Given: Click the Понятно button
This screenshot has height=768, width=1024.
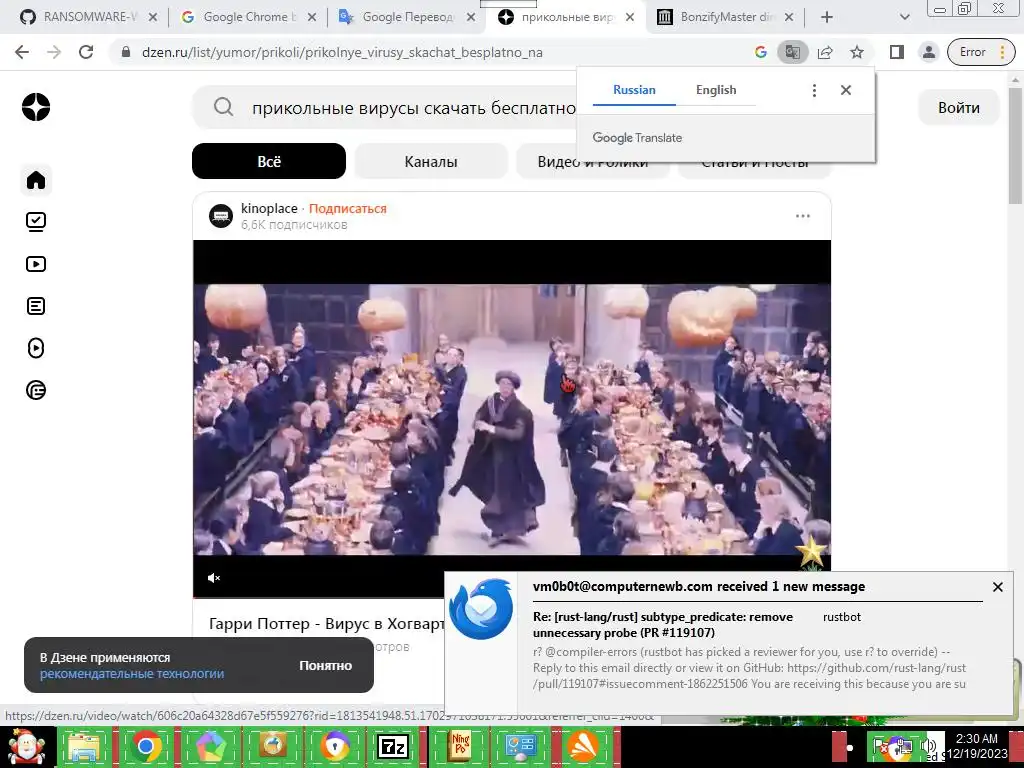Looking at the screenshot, I should 325,665.
